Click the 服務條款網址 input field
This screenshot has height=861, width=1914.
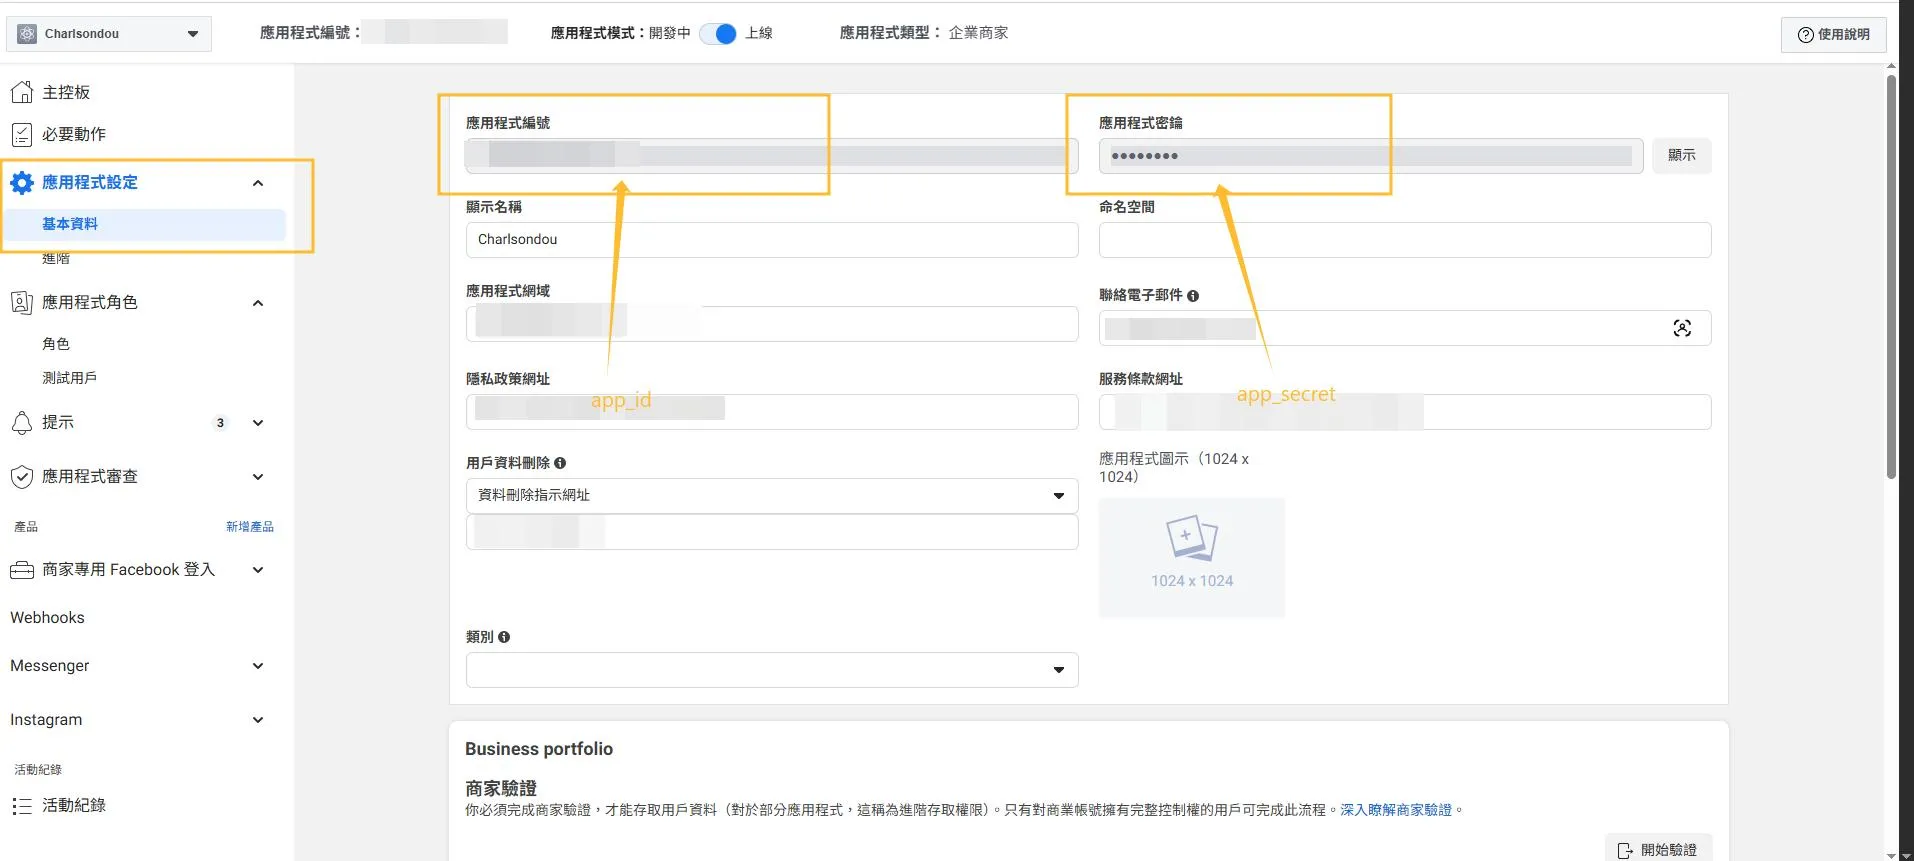(x=1405, y=412)
